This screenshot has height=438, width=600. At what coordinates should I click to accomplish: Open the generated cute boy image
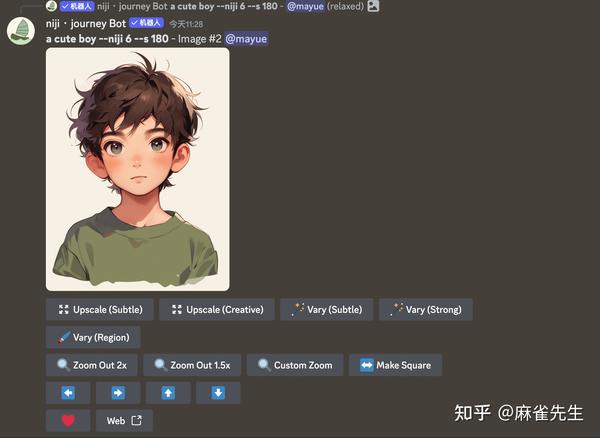pos(138,169)
